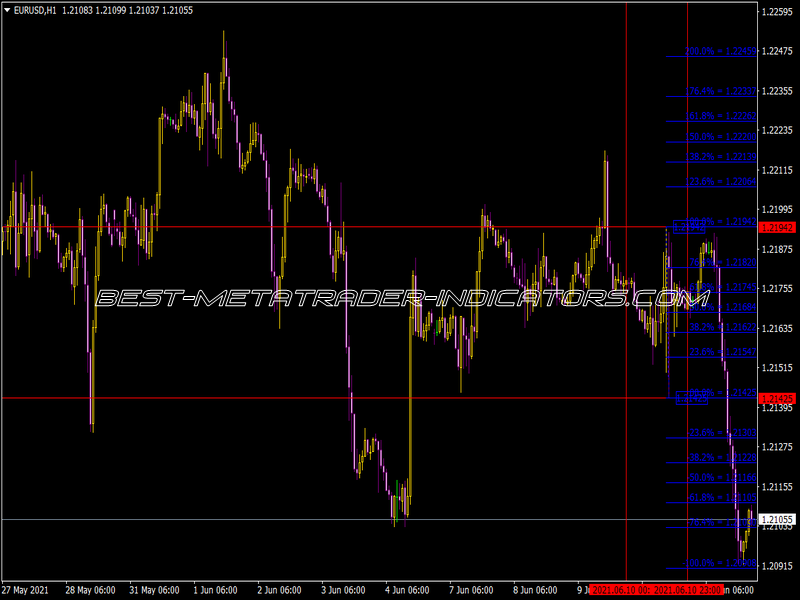The height and width of the screenshot is (600, 800).
Task: Click the 28 May 06:00 time axis label
Action: (x=90, y=590)
